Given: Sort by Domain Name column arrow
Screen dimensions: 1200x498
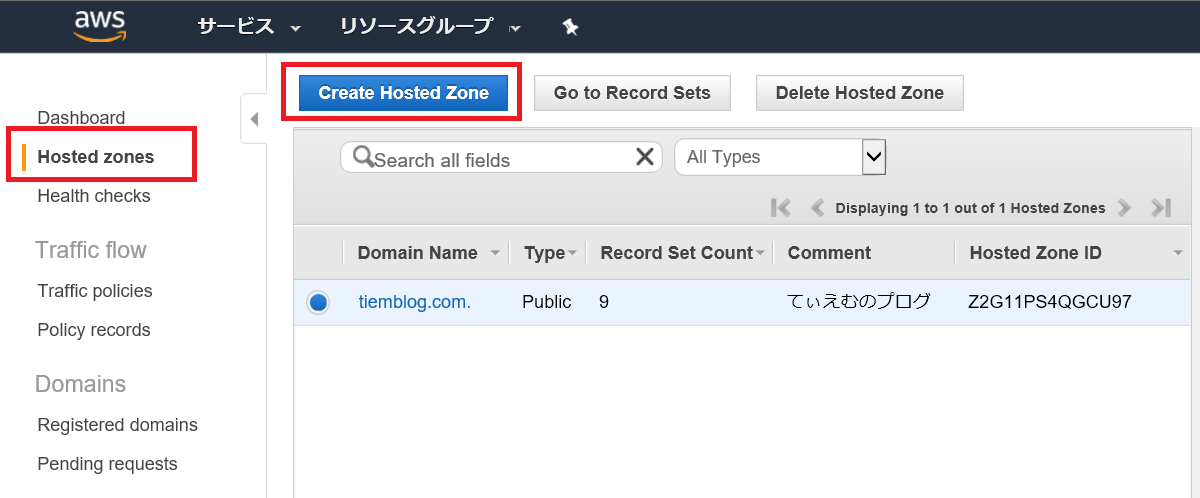Looking at the screenshot, I should [495, 253].
